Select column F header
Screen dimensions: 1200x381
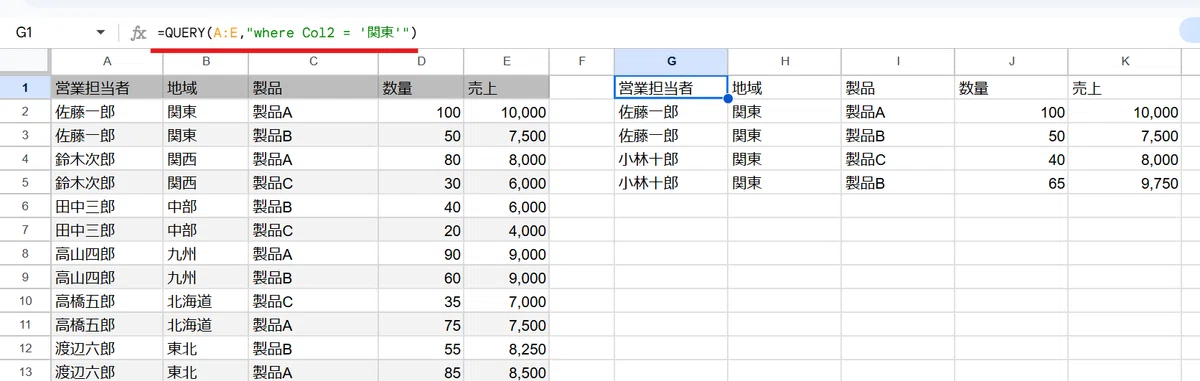click(x=581, y=61)
